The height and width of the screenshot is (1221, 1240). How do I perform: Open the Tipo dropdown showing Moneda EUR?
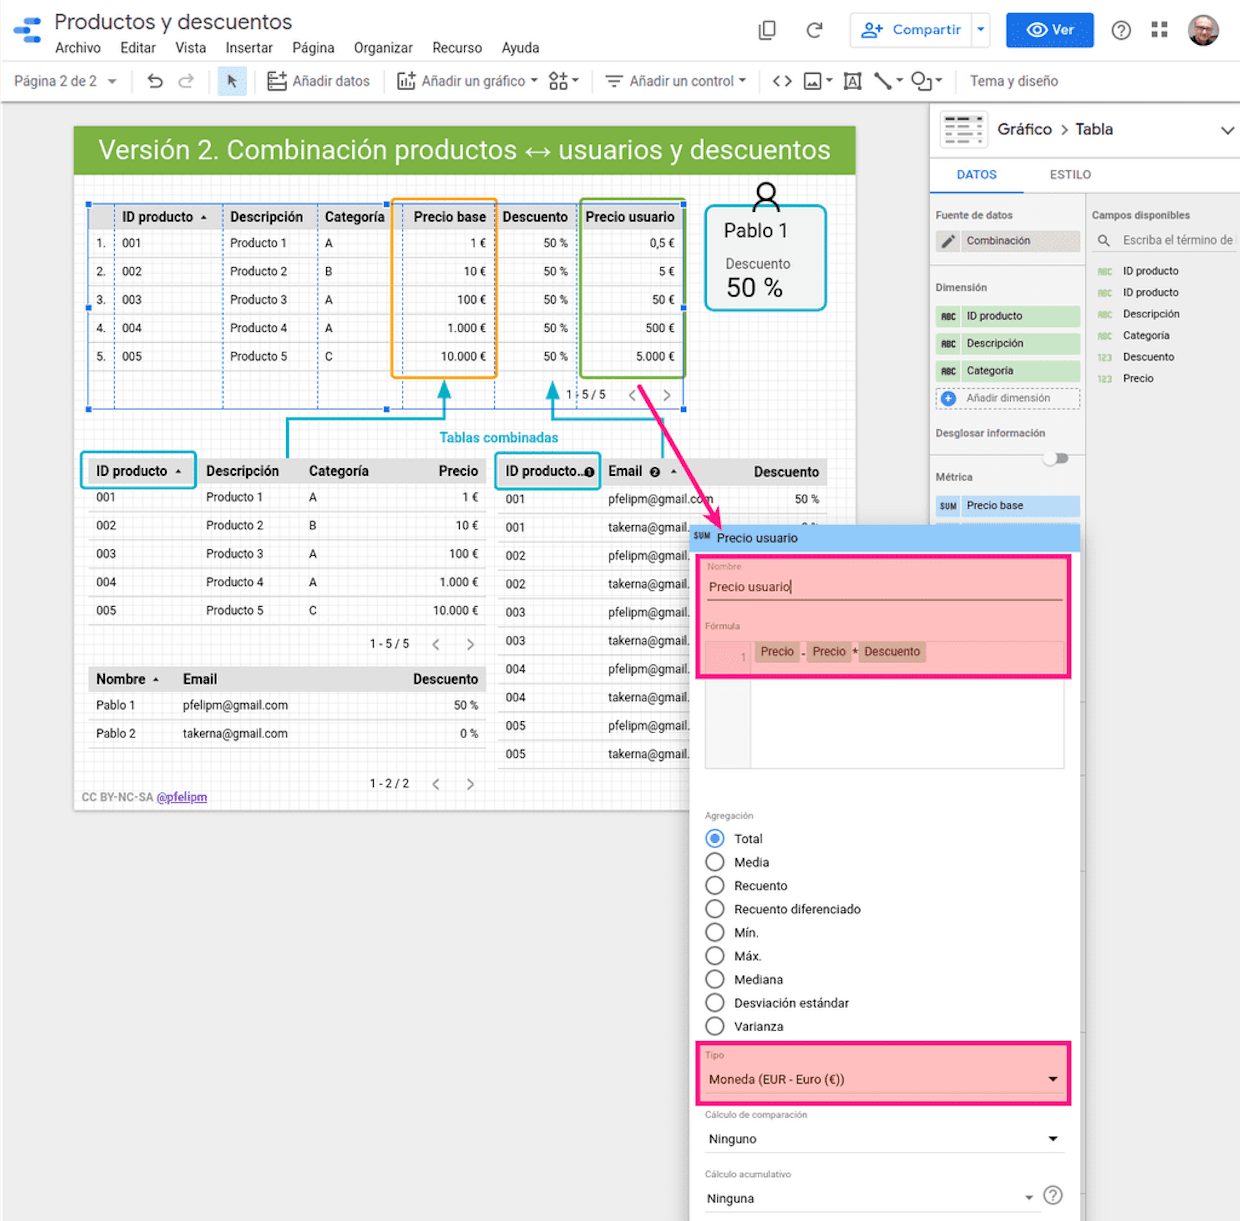point(884,1080)
